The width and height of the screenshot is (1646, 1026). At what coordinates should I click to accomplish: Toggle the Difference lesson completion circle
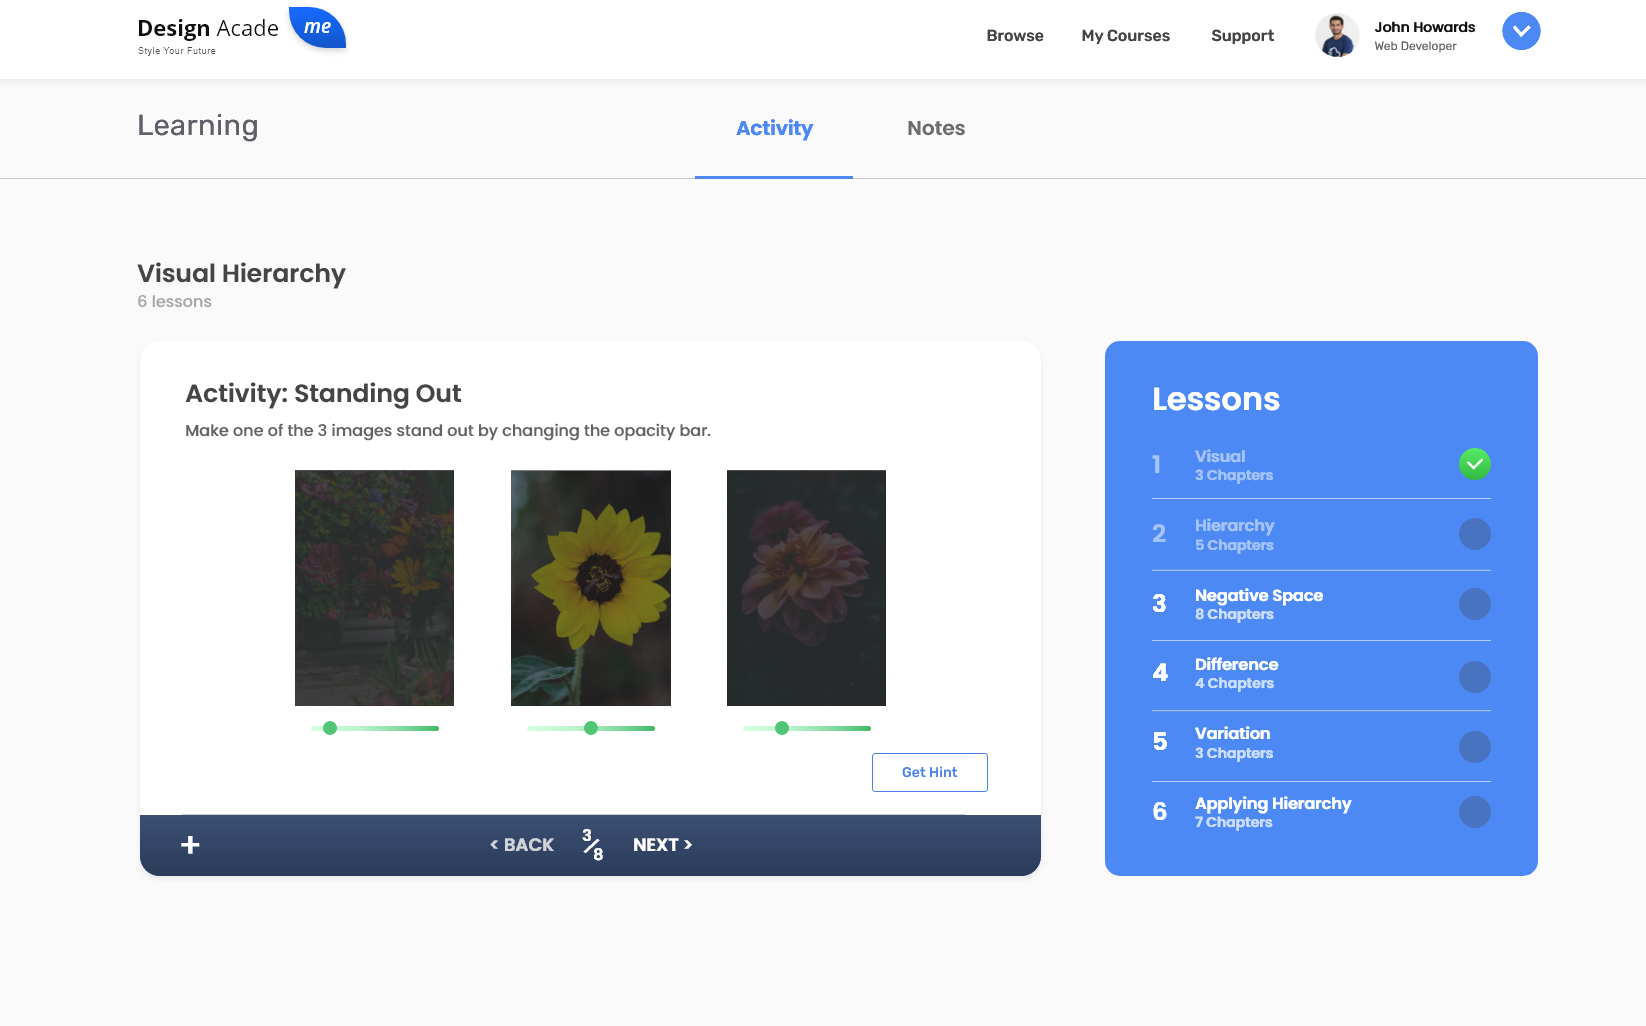click(1474, 675)
